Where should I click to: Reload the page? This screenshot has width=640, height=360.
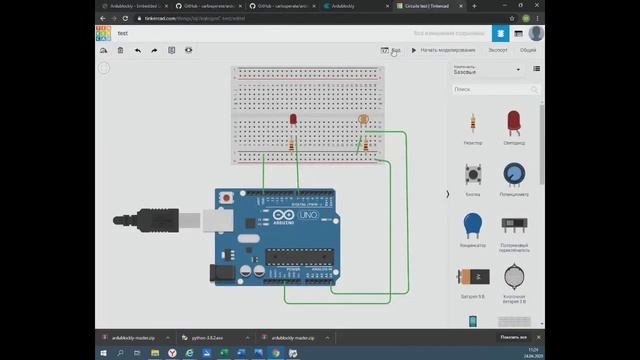tap(125, 18)
